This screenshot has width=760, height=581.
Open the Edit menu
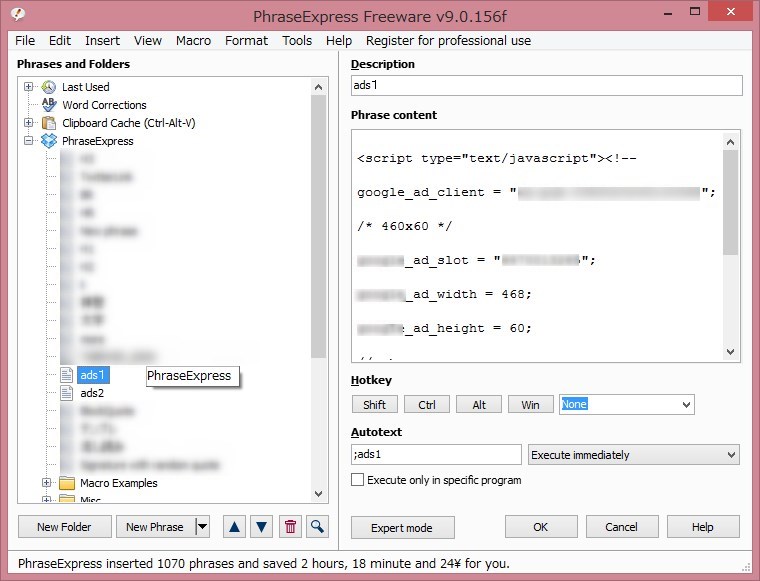[x=60, y=41]
